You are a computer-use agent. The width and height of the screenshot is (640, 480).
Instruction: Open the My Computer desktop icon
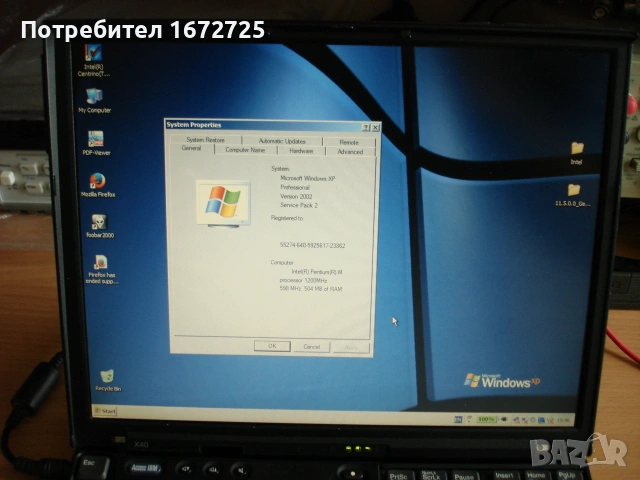(x=94, y=101)
